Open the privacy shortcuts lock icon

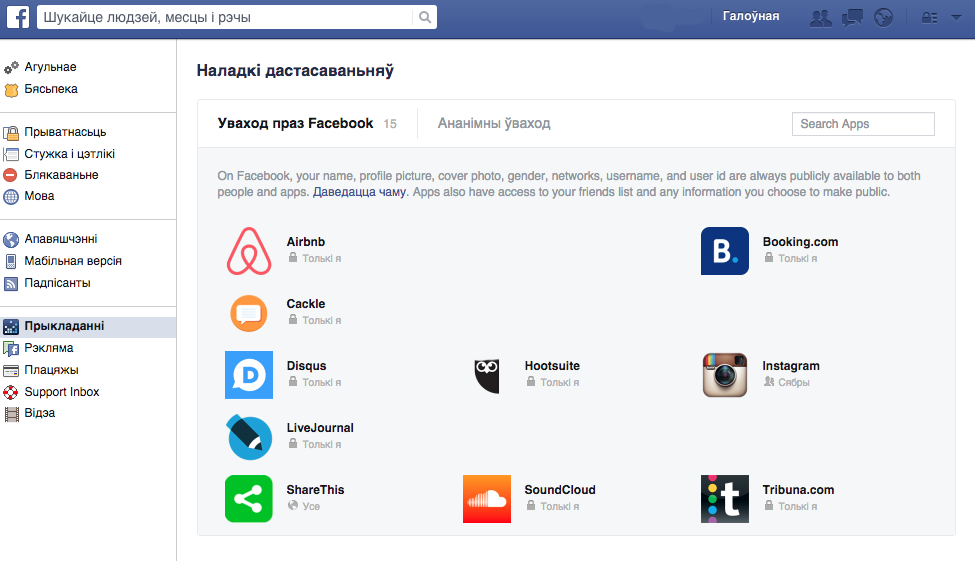[930, 17]
